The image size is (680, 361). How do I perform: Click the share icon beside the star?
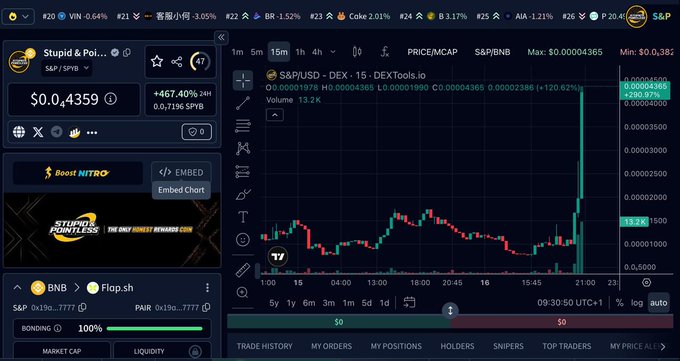click(177, 62)
